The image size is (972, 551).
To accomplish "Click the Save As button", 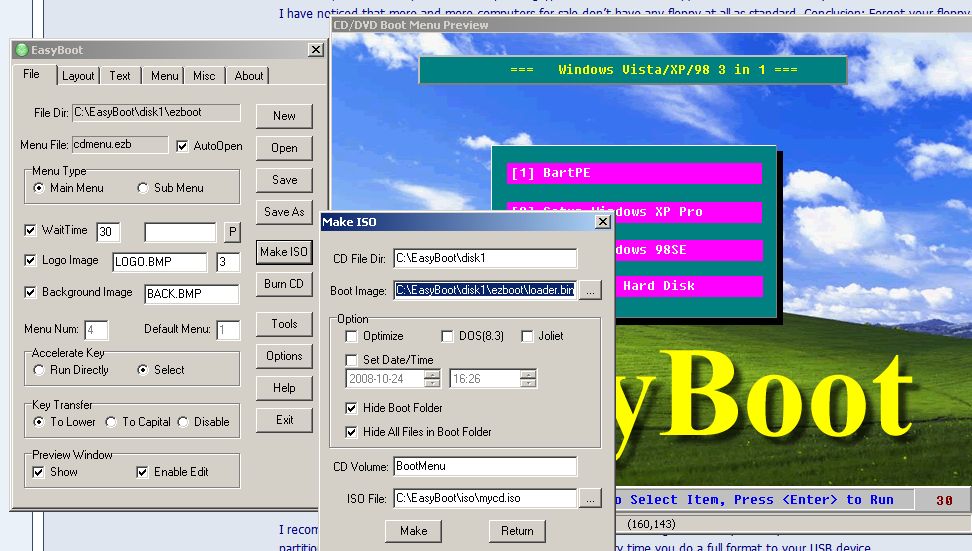I will click(284, 212).
